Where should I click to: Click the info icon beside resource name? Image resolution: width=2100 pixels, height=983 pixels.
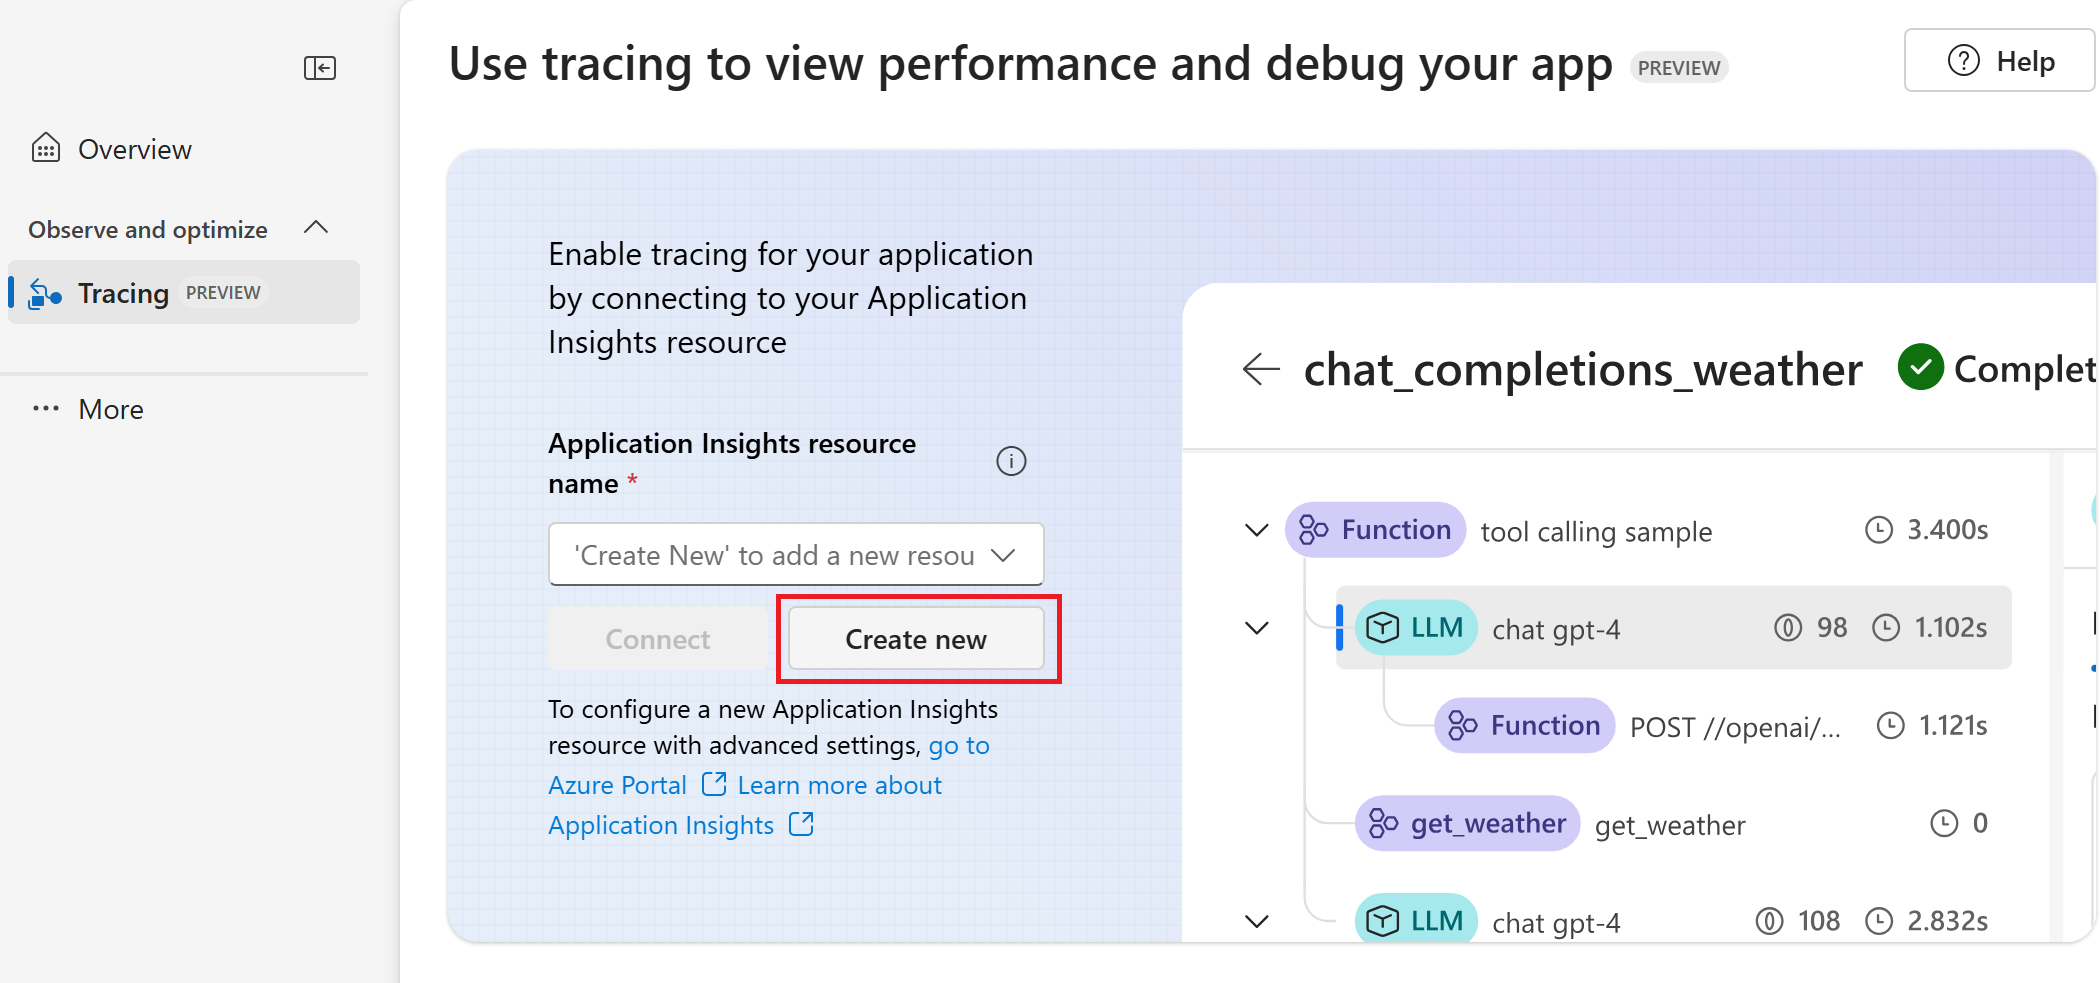[1011, 461]
